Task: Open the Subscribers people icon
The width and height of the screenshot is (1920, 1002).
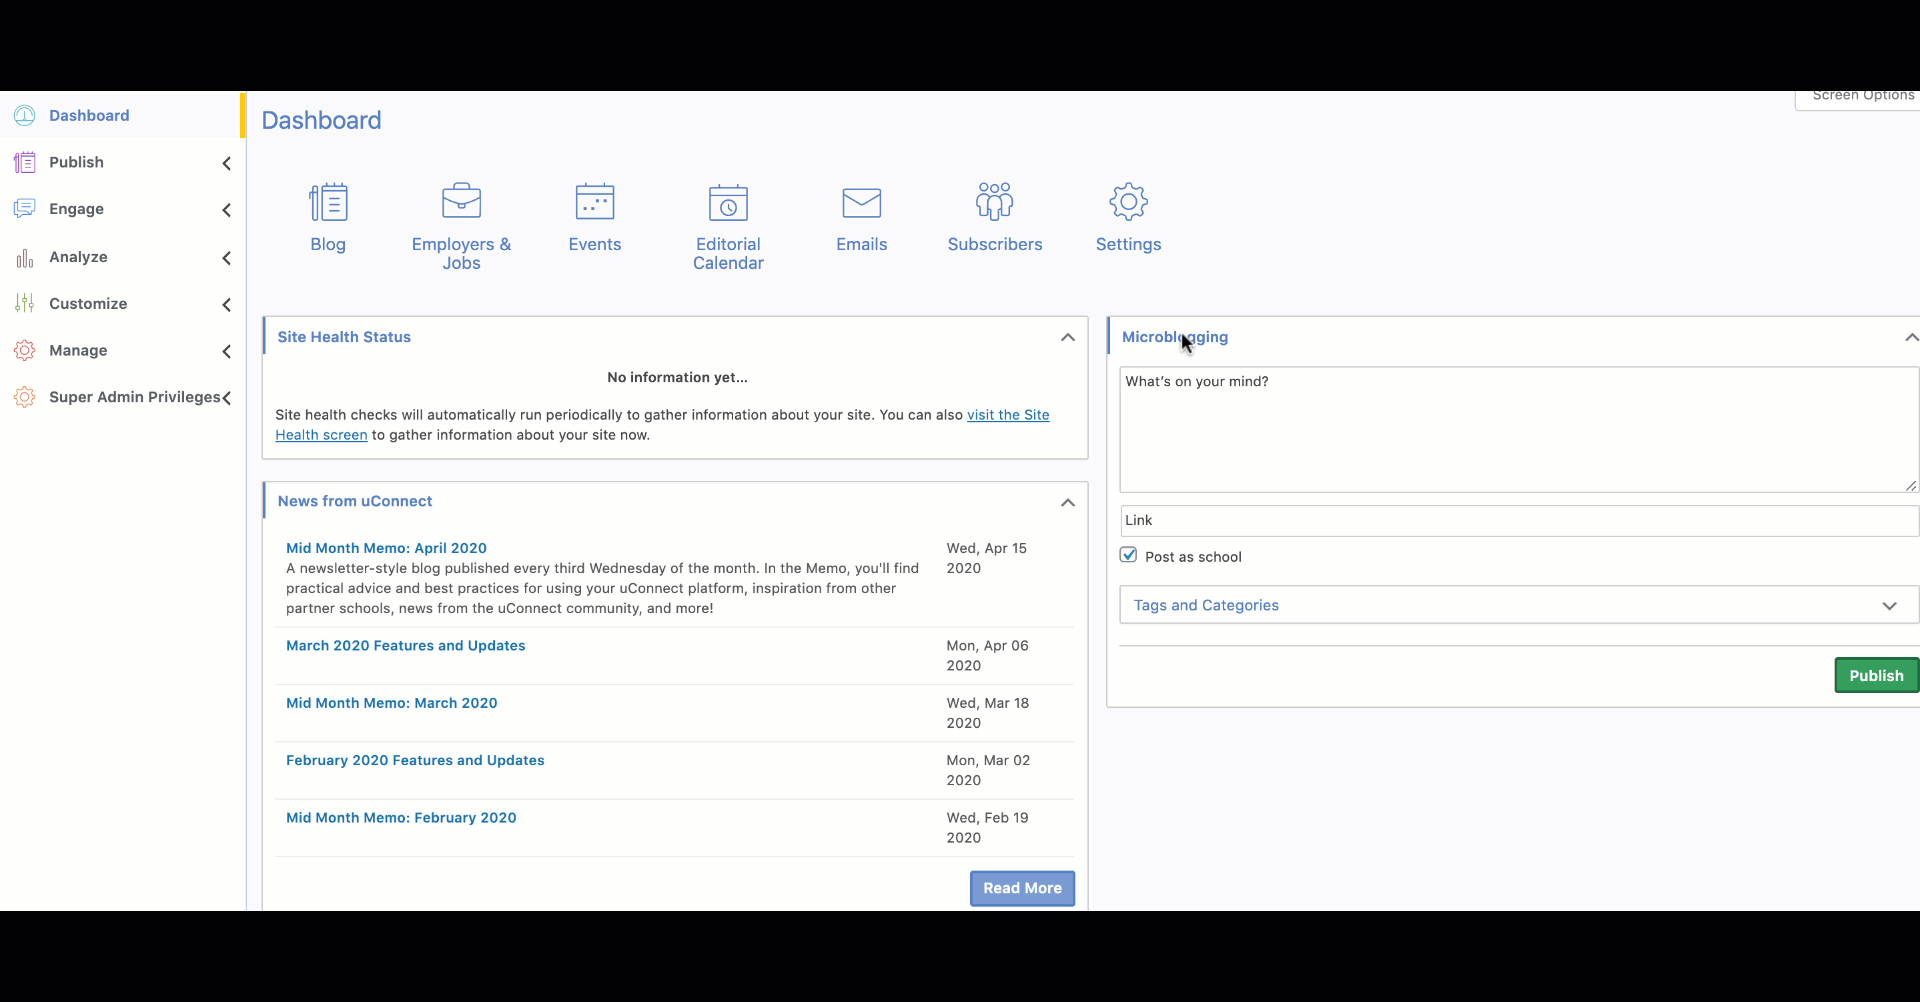Action: 994,202
